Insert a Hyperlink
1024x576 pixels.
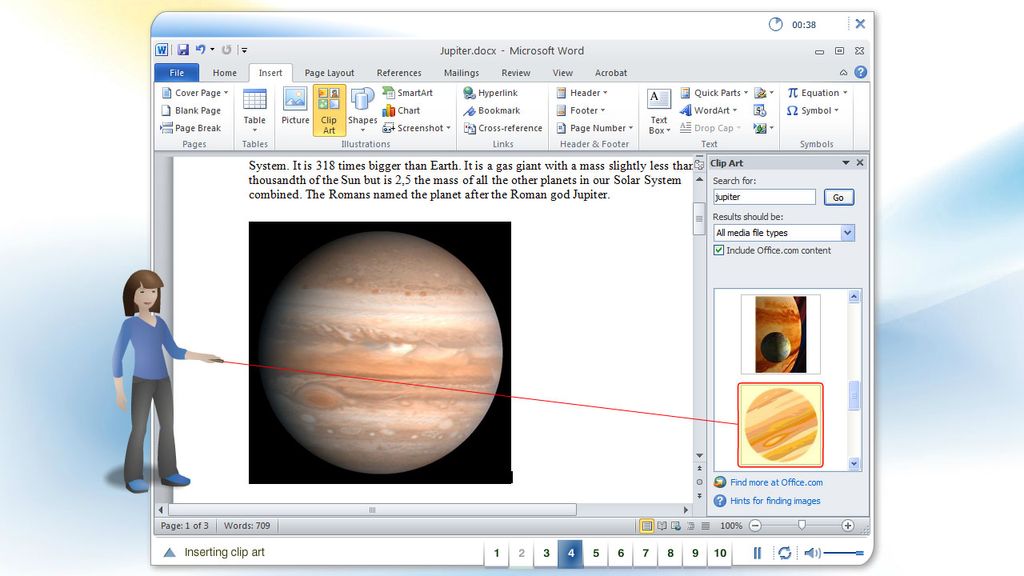[490, 93]
